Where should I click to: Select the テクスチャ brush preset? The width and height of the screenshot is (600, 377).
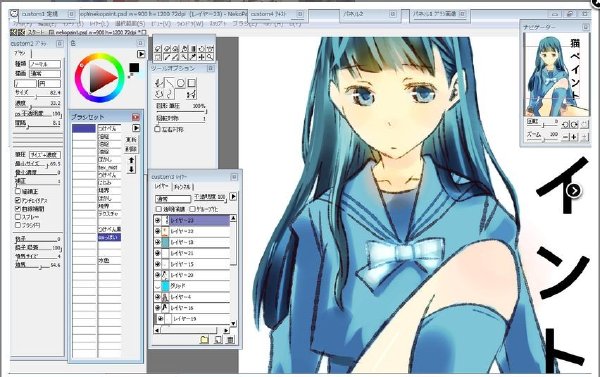click(109, 214)
